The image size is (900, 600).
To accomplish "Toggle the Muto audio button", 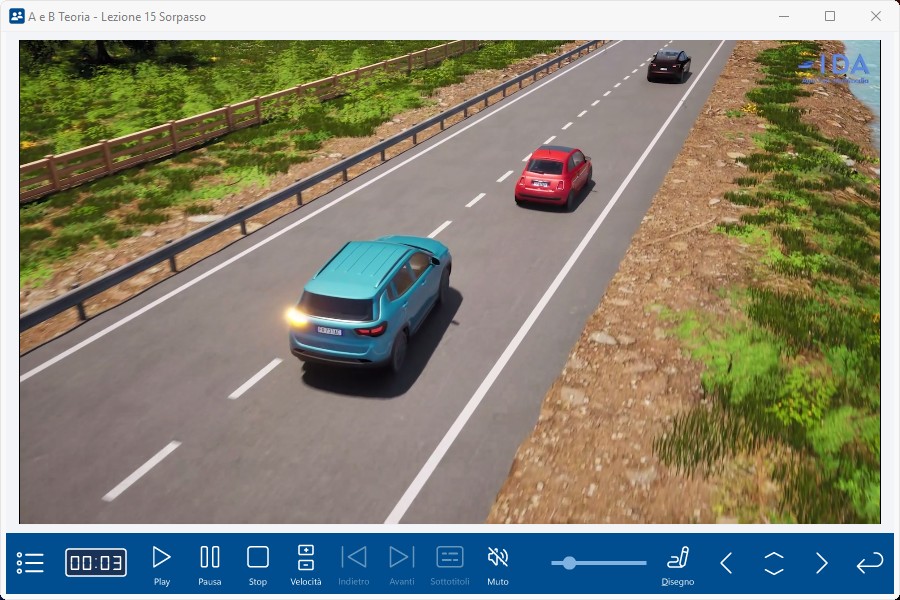I will [498, 564].
